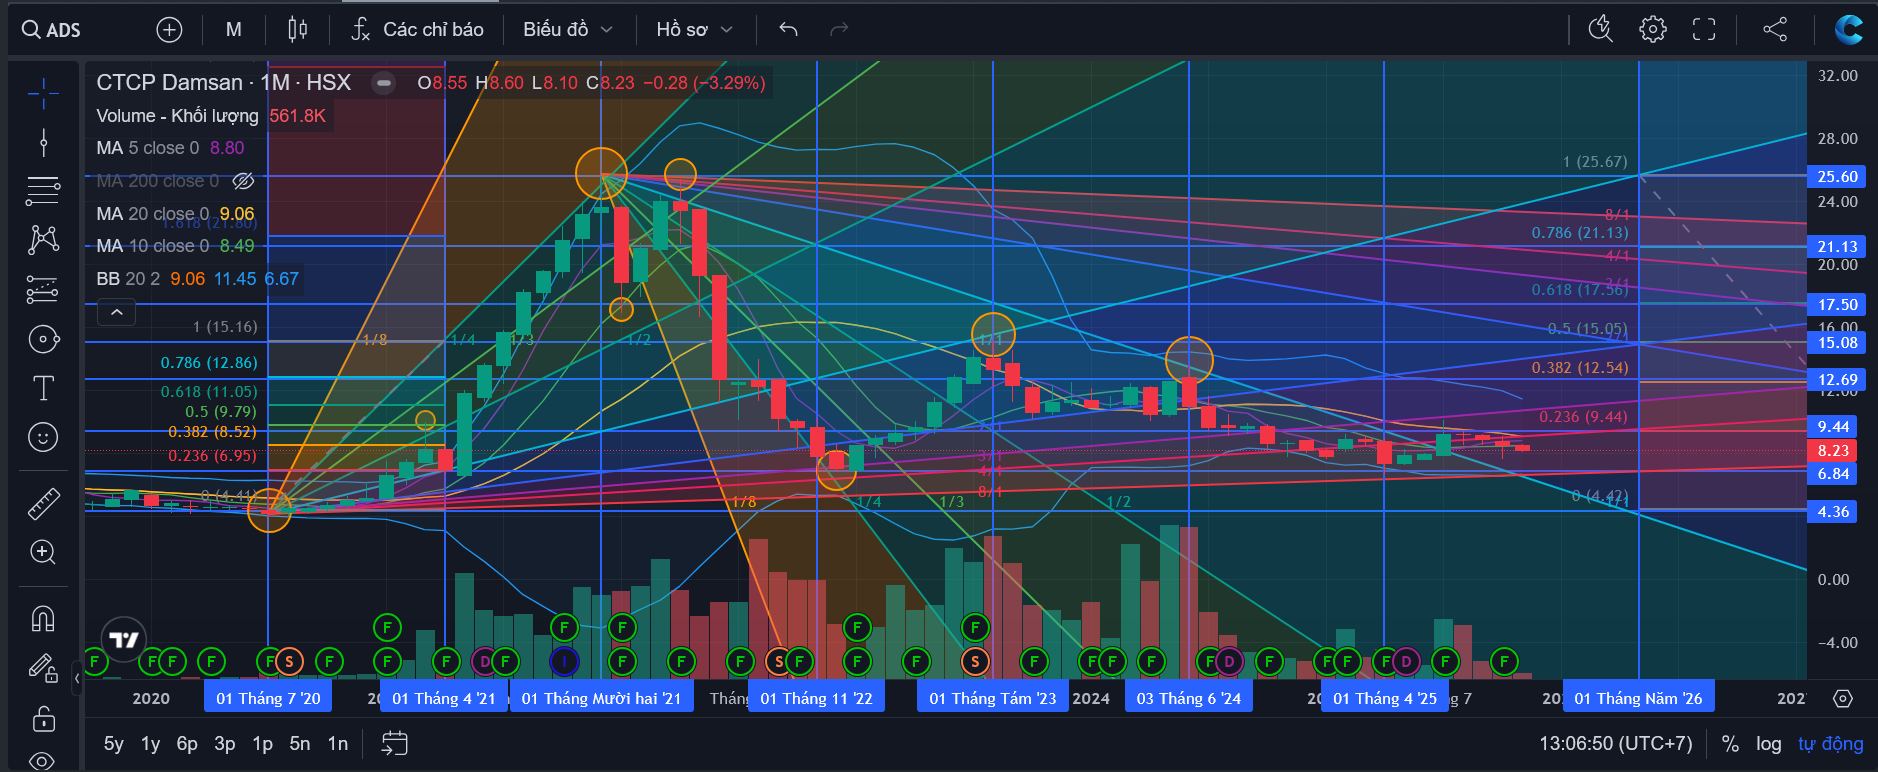Click the 4.36 price label
Viewport: 1878px width, 772px height.
click(x=1833, y=512)
